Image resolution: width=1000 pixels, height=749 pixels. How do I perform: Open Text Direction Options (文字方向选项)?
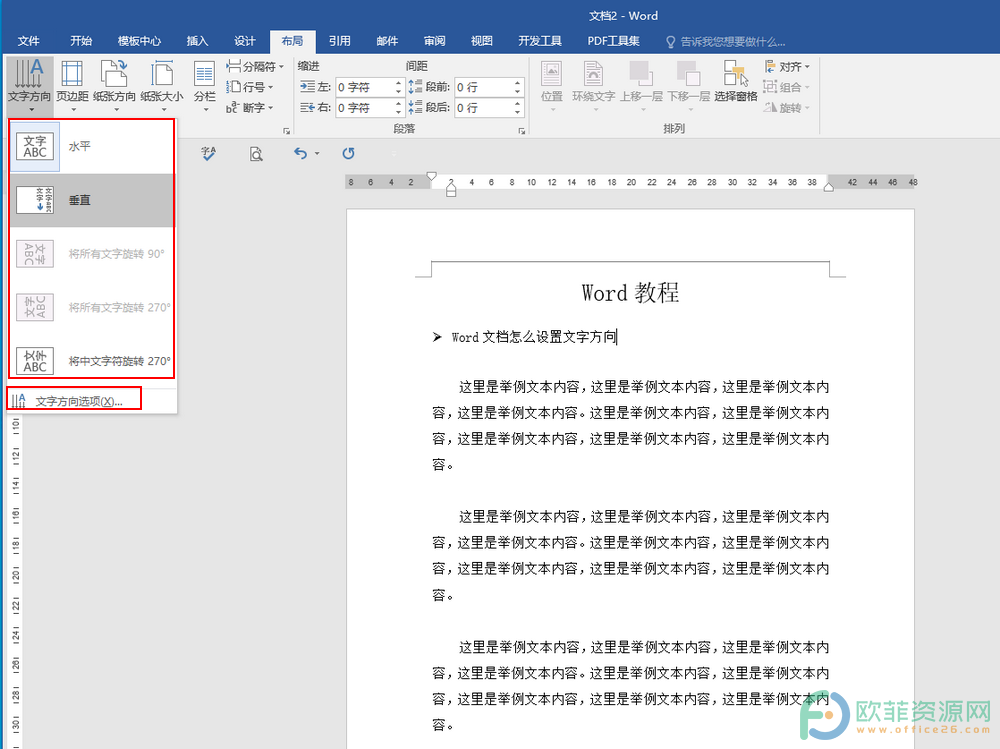(x=74, y=401)
